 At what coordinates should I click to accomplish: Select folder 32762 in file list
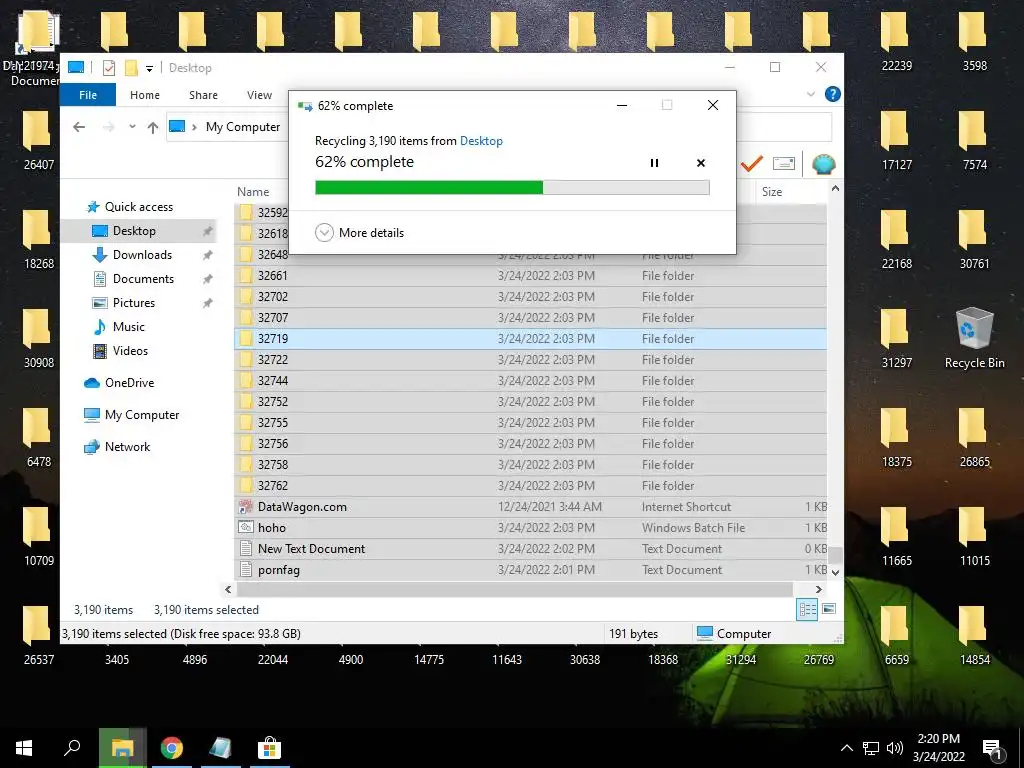pyautogui.click(x=530, y=485)
